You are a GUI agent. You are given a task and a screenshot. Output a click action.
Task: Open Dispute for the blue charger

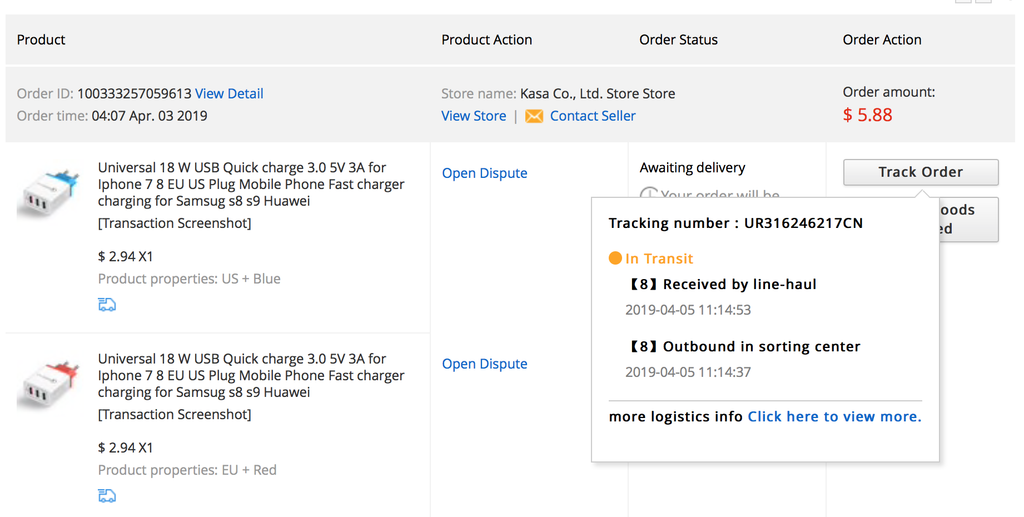coord(485,173)
